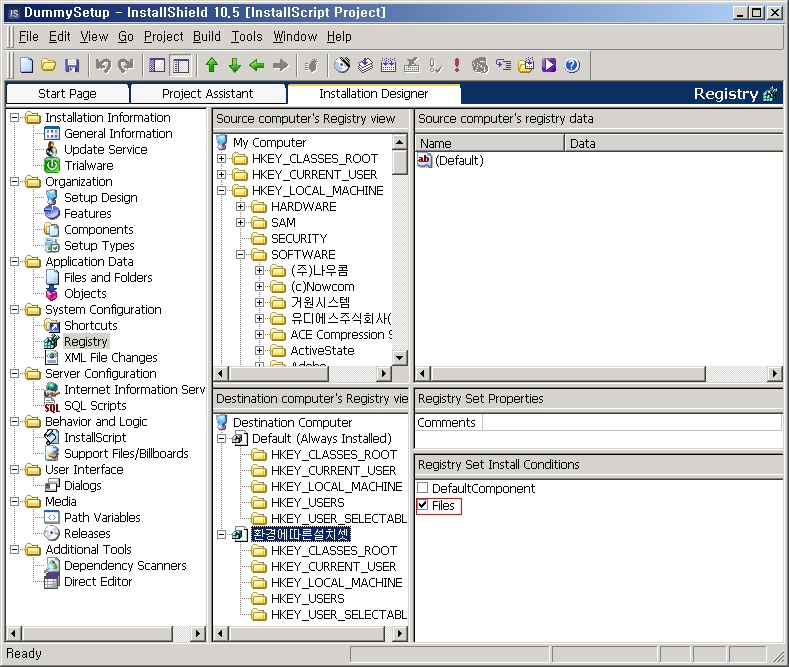Viewport: 789px width, 667px height.
Task: Open the File menu
Action: pyautogui.click(x=29, y=36)
